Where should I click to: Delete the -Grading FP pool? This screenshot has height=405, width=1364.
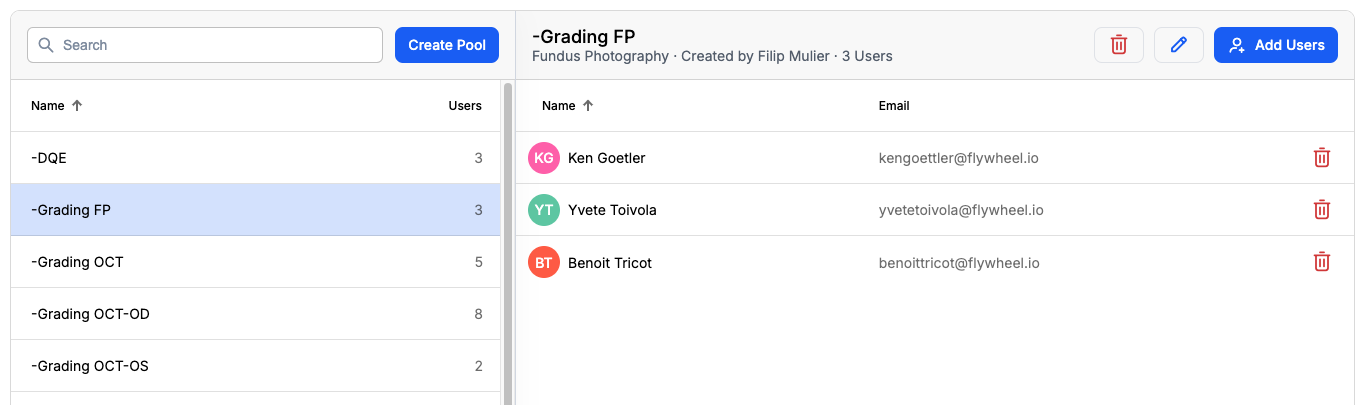(1119, 45)
